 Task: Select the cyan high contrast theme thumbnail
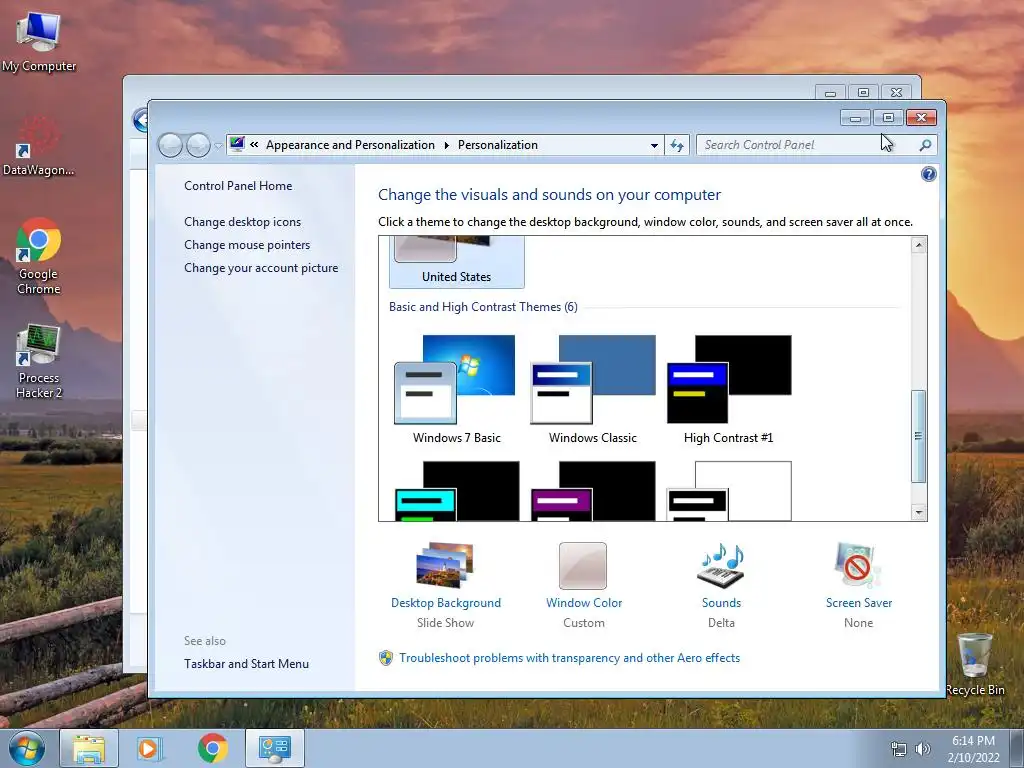[456, 491]
